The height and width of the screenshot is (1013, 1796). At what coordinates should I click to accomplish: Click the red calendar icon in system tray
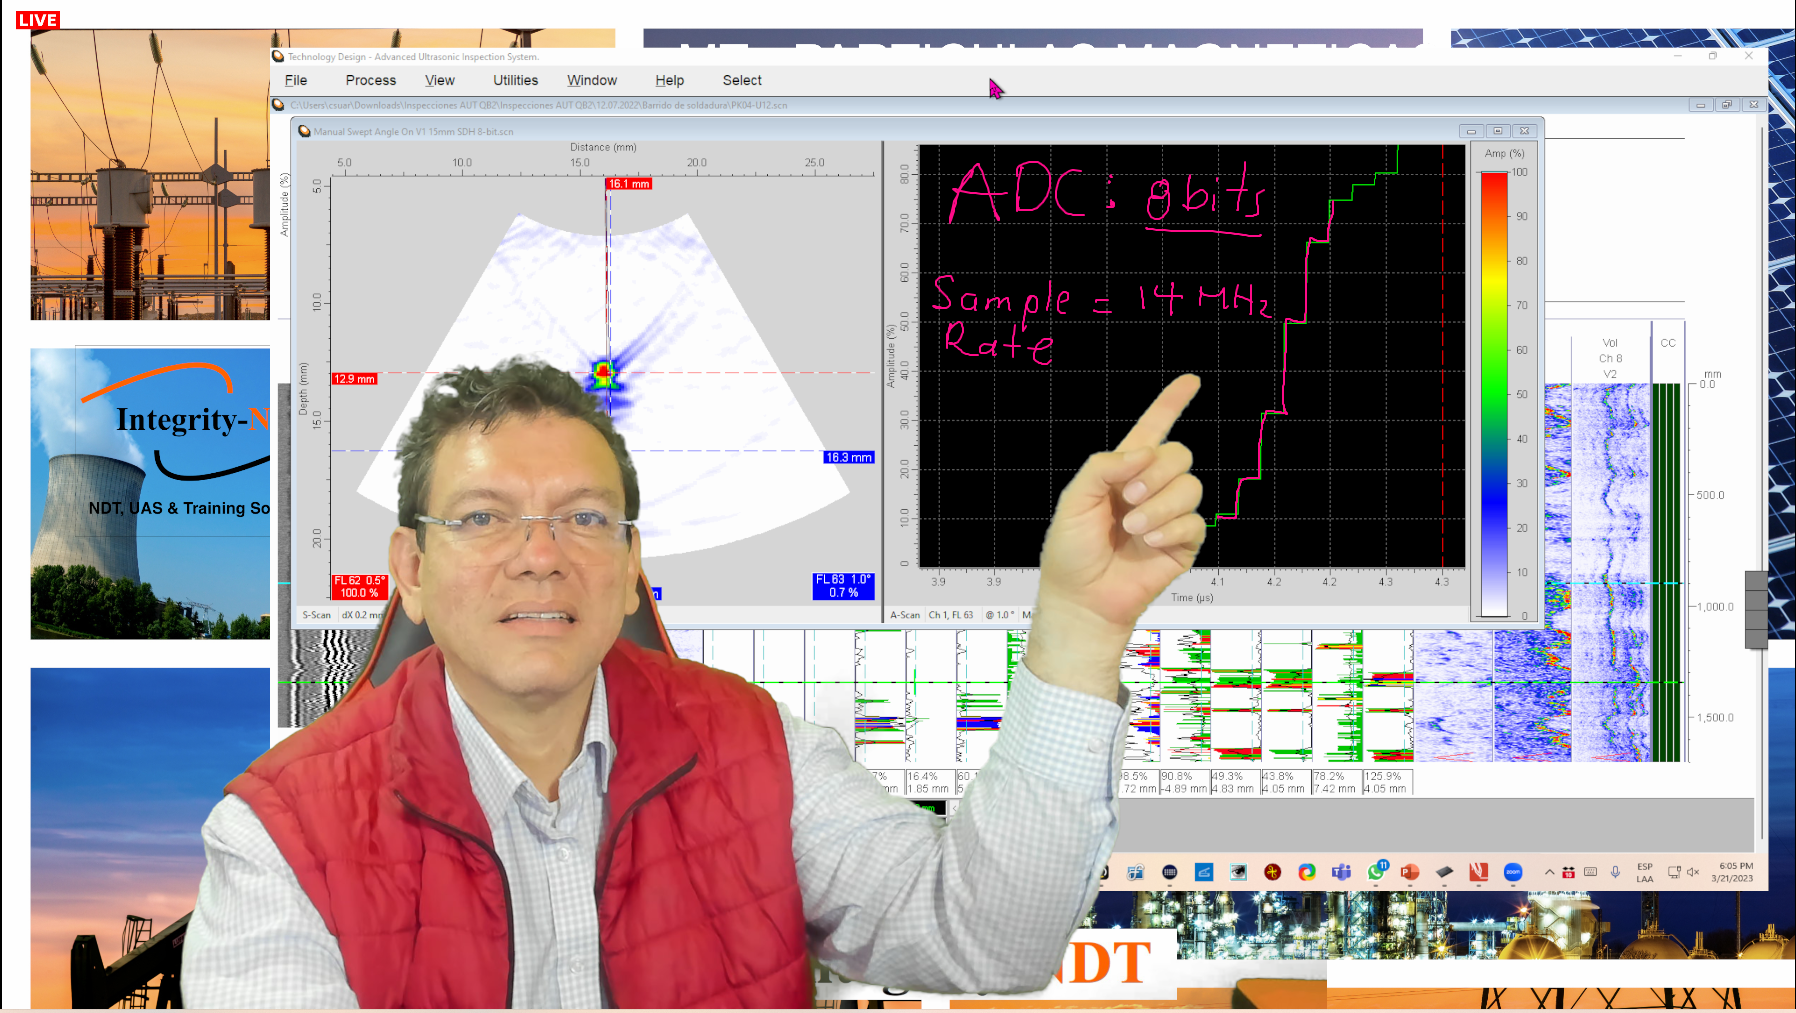tap(1568, 872)
